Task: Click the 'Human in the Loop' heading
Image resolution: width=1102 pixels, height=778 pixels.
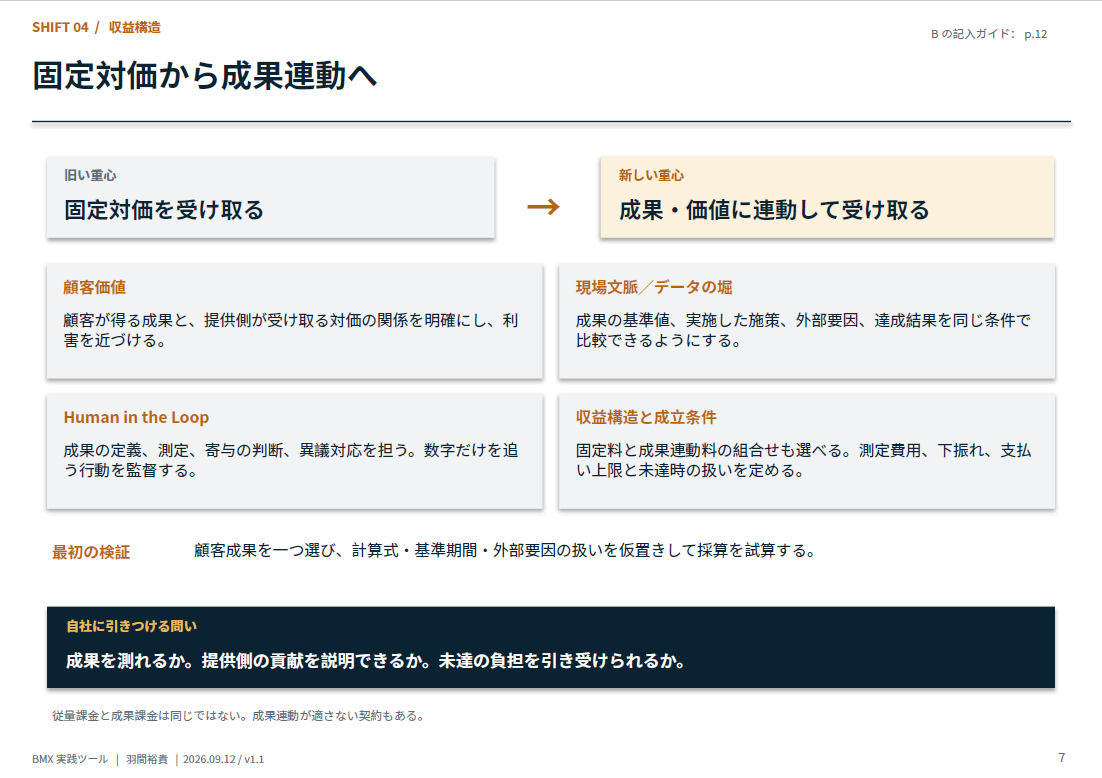Action: (136, 417)
